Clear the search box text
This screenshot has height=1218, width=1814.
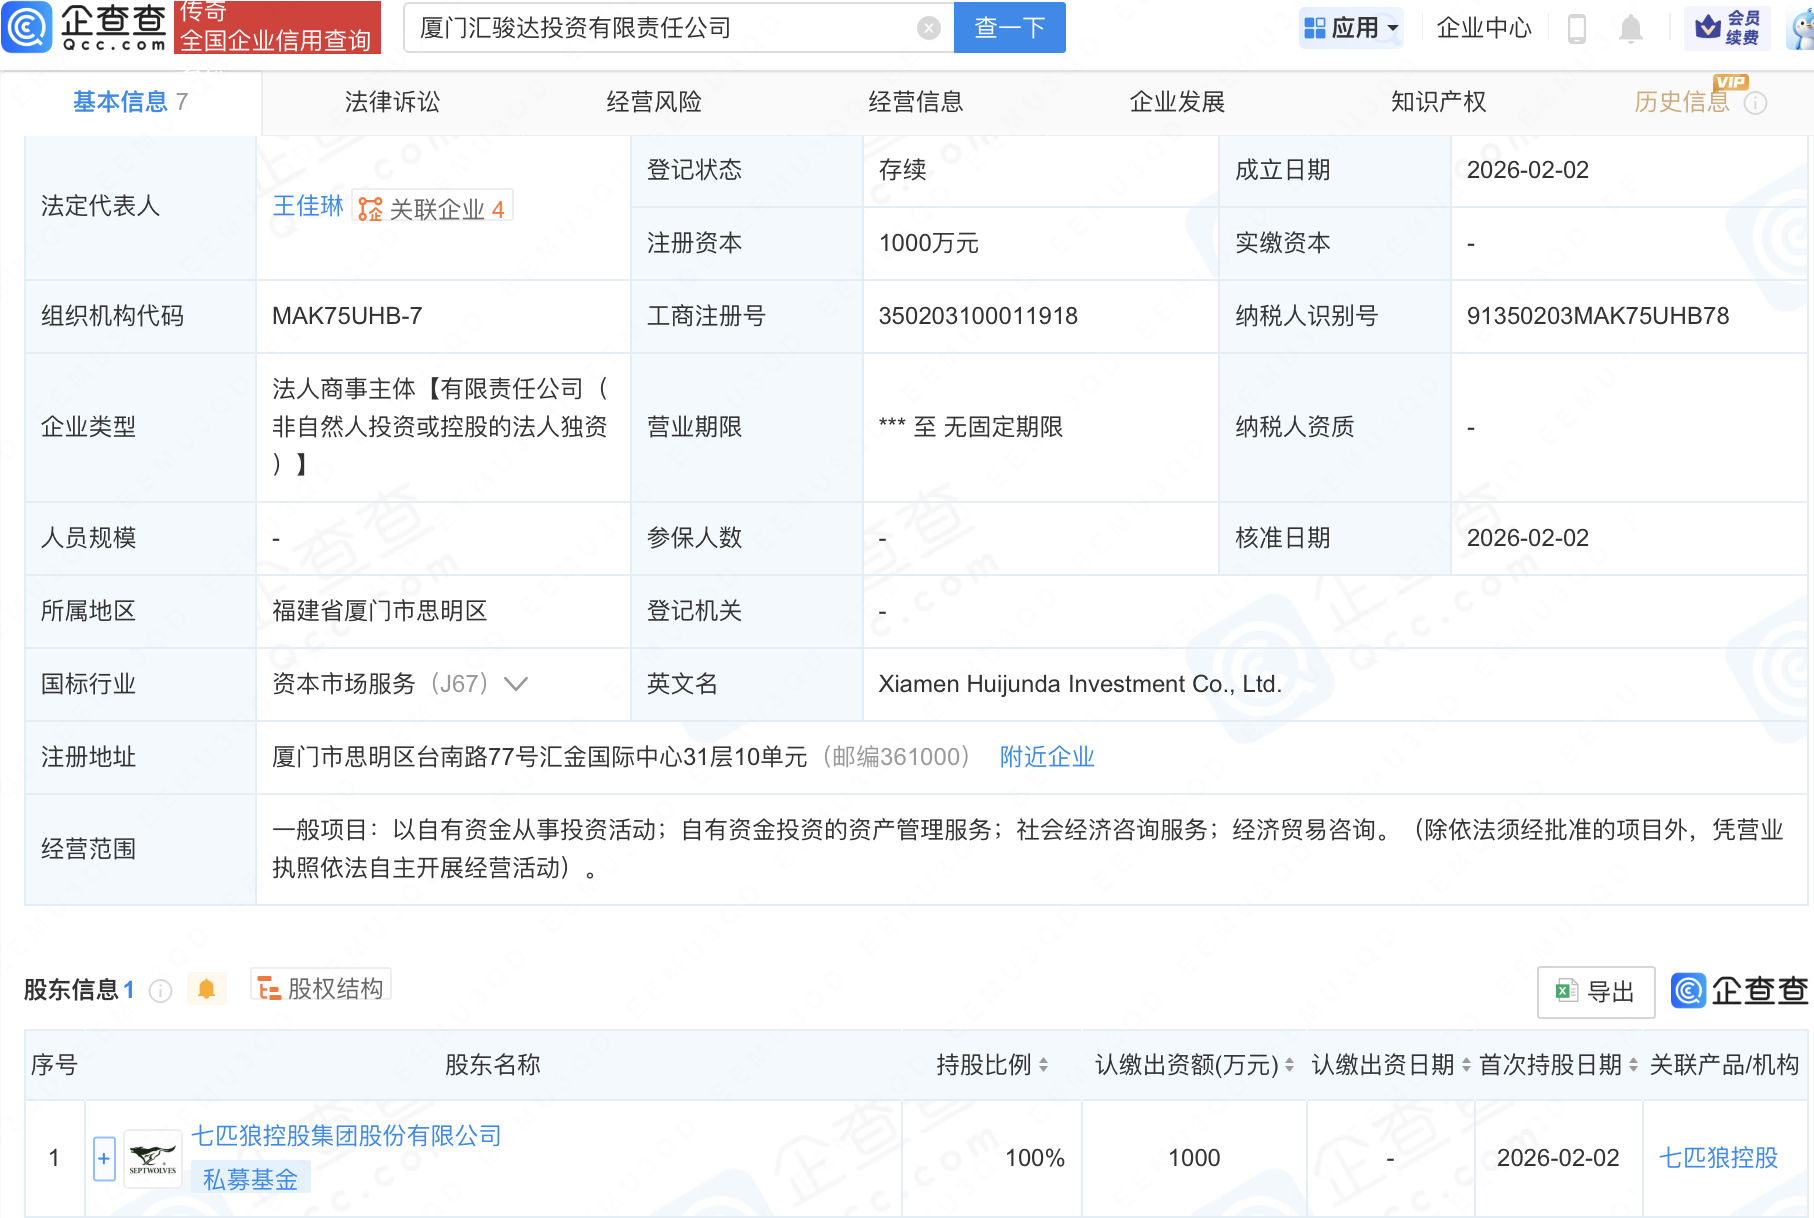928,28
